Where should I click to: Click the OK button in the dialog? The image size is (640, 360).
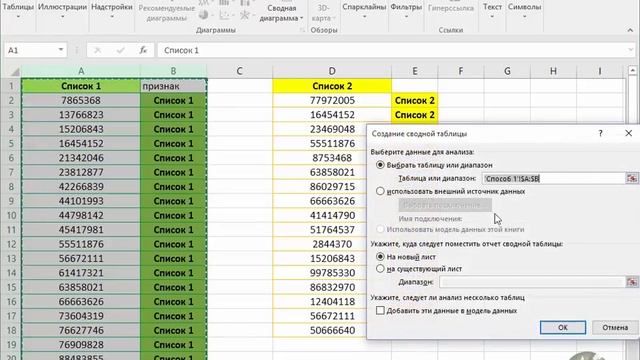point(562,327)
